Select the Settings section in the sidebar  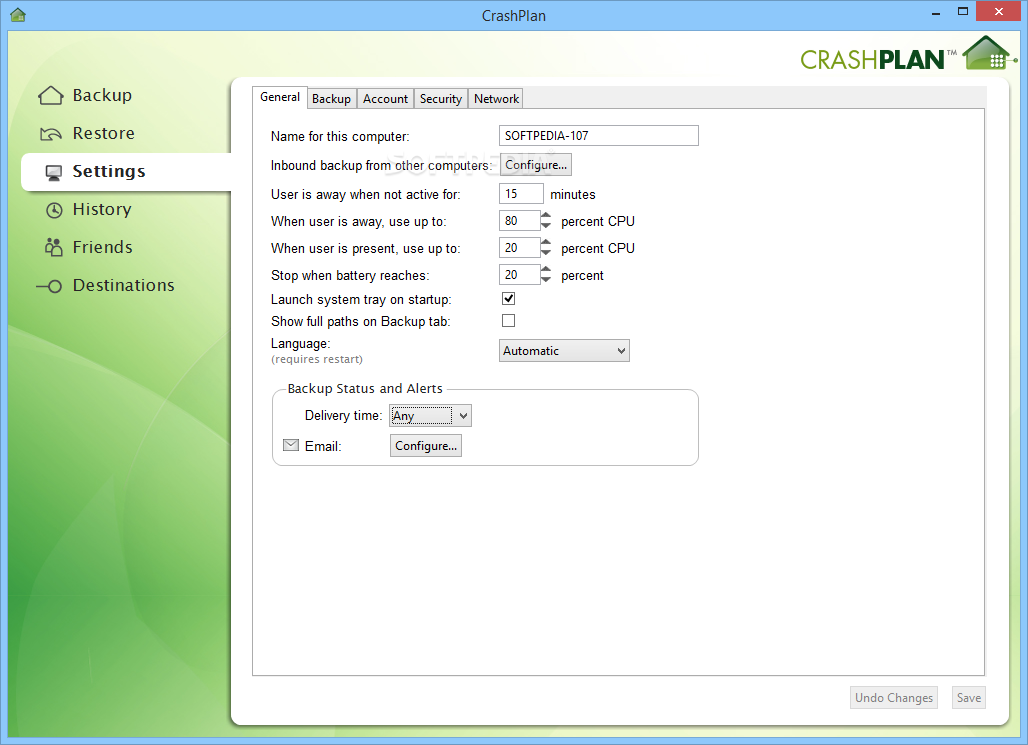tap(127, 172)
